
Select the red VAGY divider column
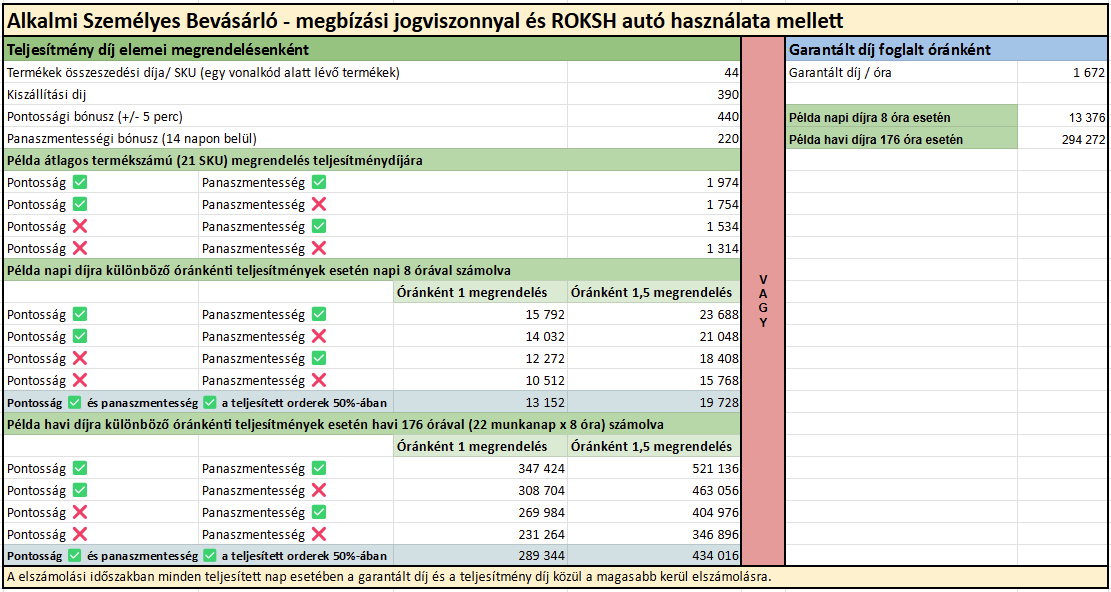pos(763,300)
